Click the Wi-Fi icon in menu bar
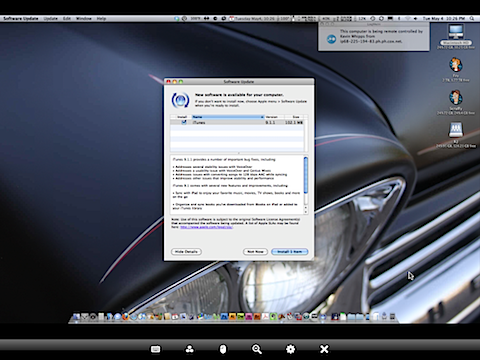 (x=407, y=18)
